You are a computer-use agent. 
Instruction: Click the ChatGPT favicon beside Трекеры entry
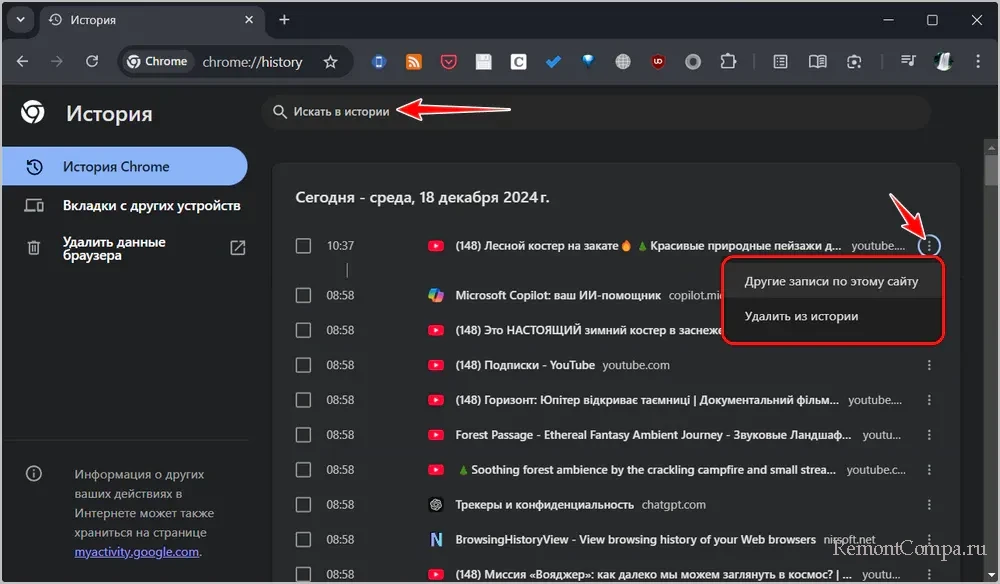pyautogui.click(x=436, y=504)
